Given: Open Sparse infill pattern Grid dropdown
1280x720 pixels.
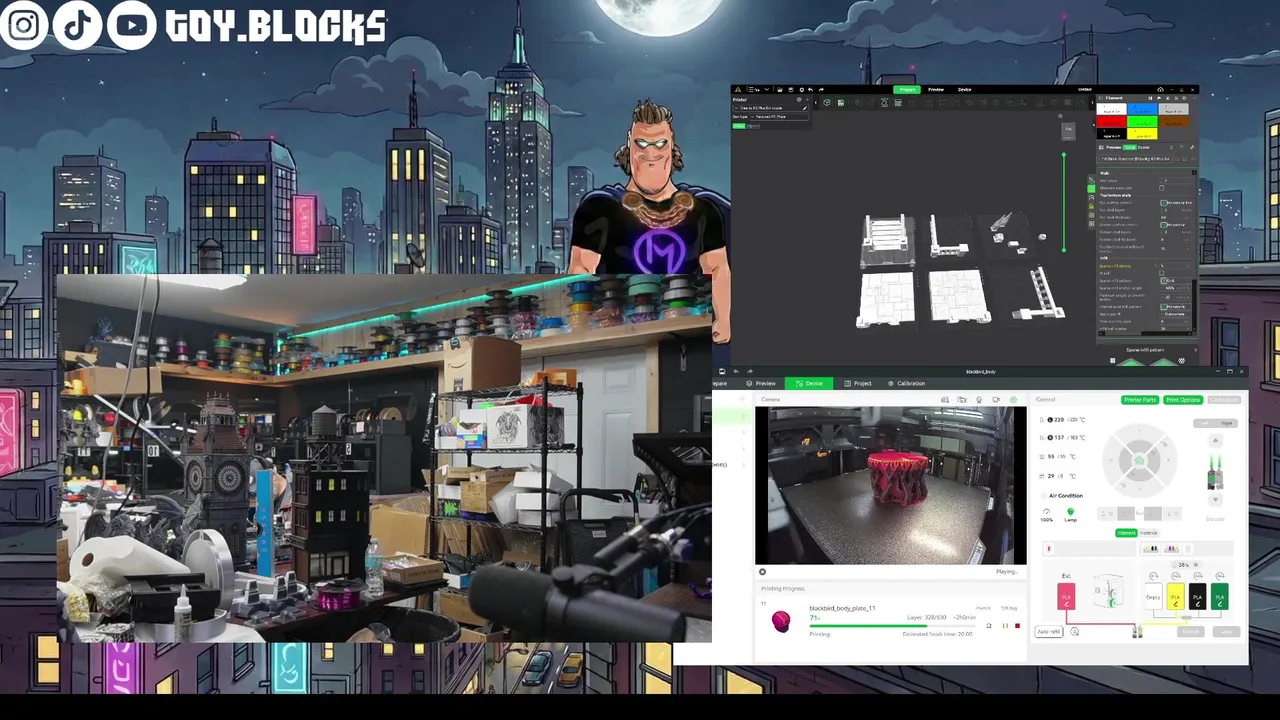Looking at the screenshot, I should [1177, 281].
